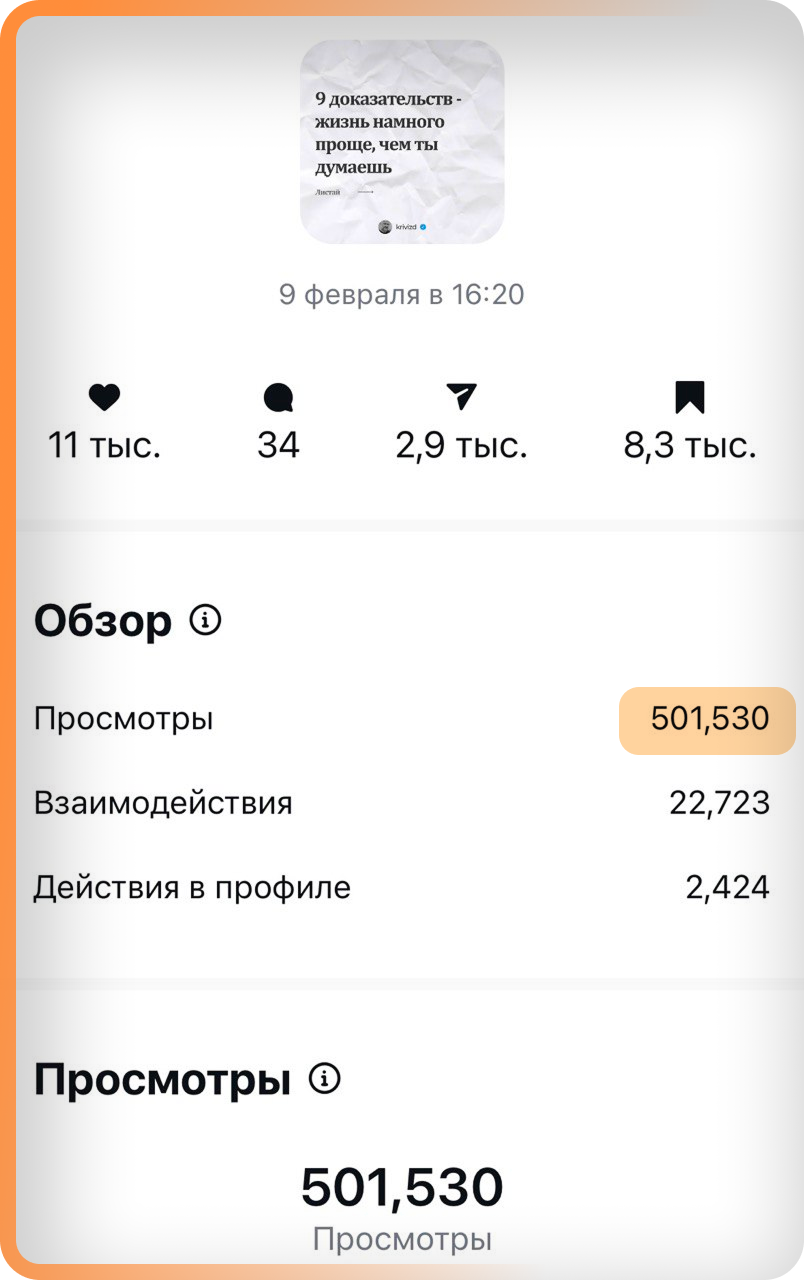Click the 2,424 profile actions value
Image resolution: width=804 pixels, height=1280 pixels.
click(x=728, y=887)
